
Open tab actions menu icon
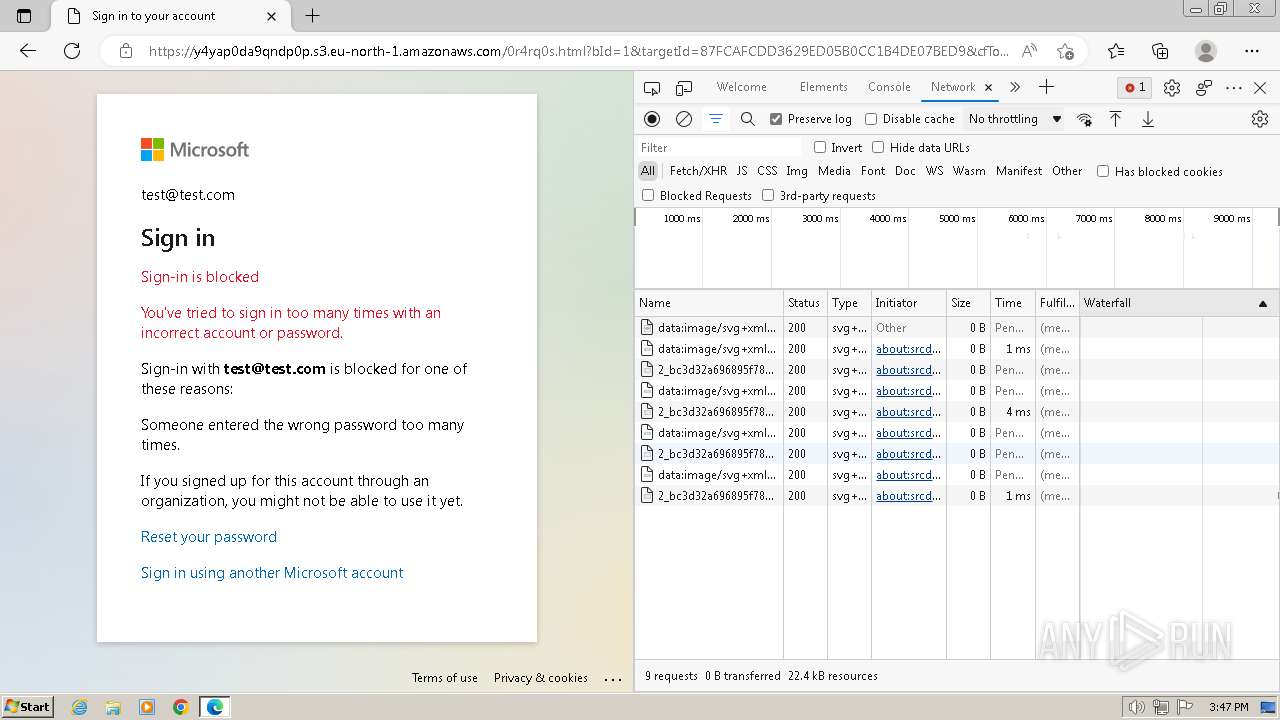pos(25,16)
